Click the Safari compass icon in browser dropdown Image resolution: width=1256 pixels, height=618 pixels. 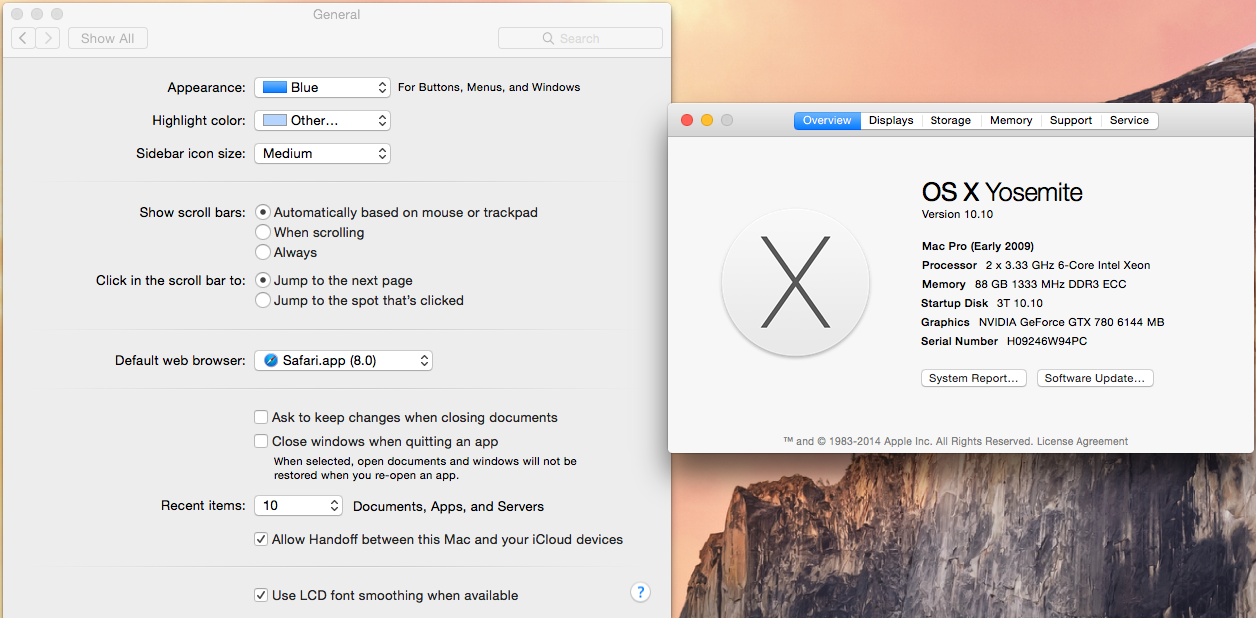[271, 360]
